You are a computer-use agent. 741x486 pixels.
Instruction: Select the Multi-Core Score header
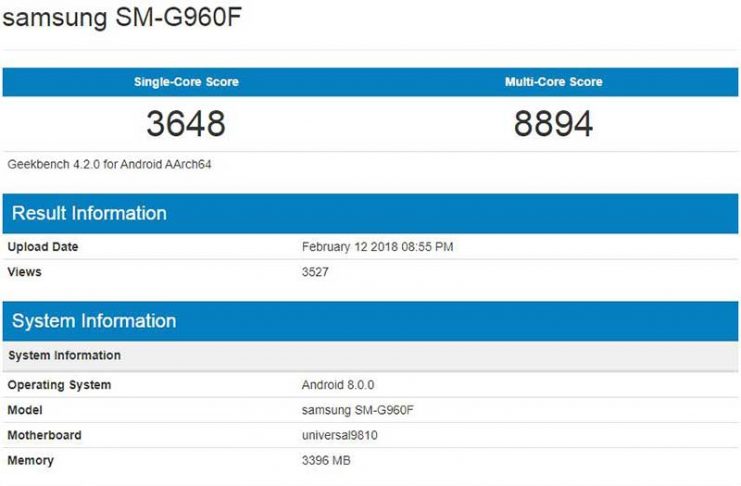(553, 82)
